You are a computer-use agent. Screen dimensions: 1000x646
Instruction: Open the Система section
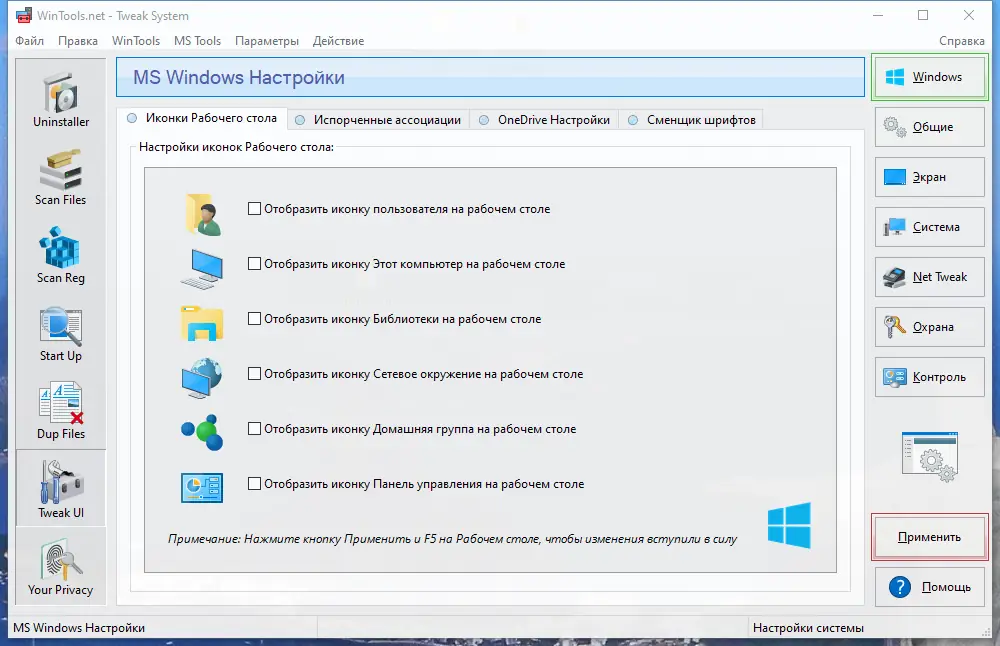[930, 227]
